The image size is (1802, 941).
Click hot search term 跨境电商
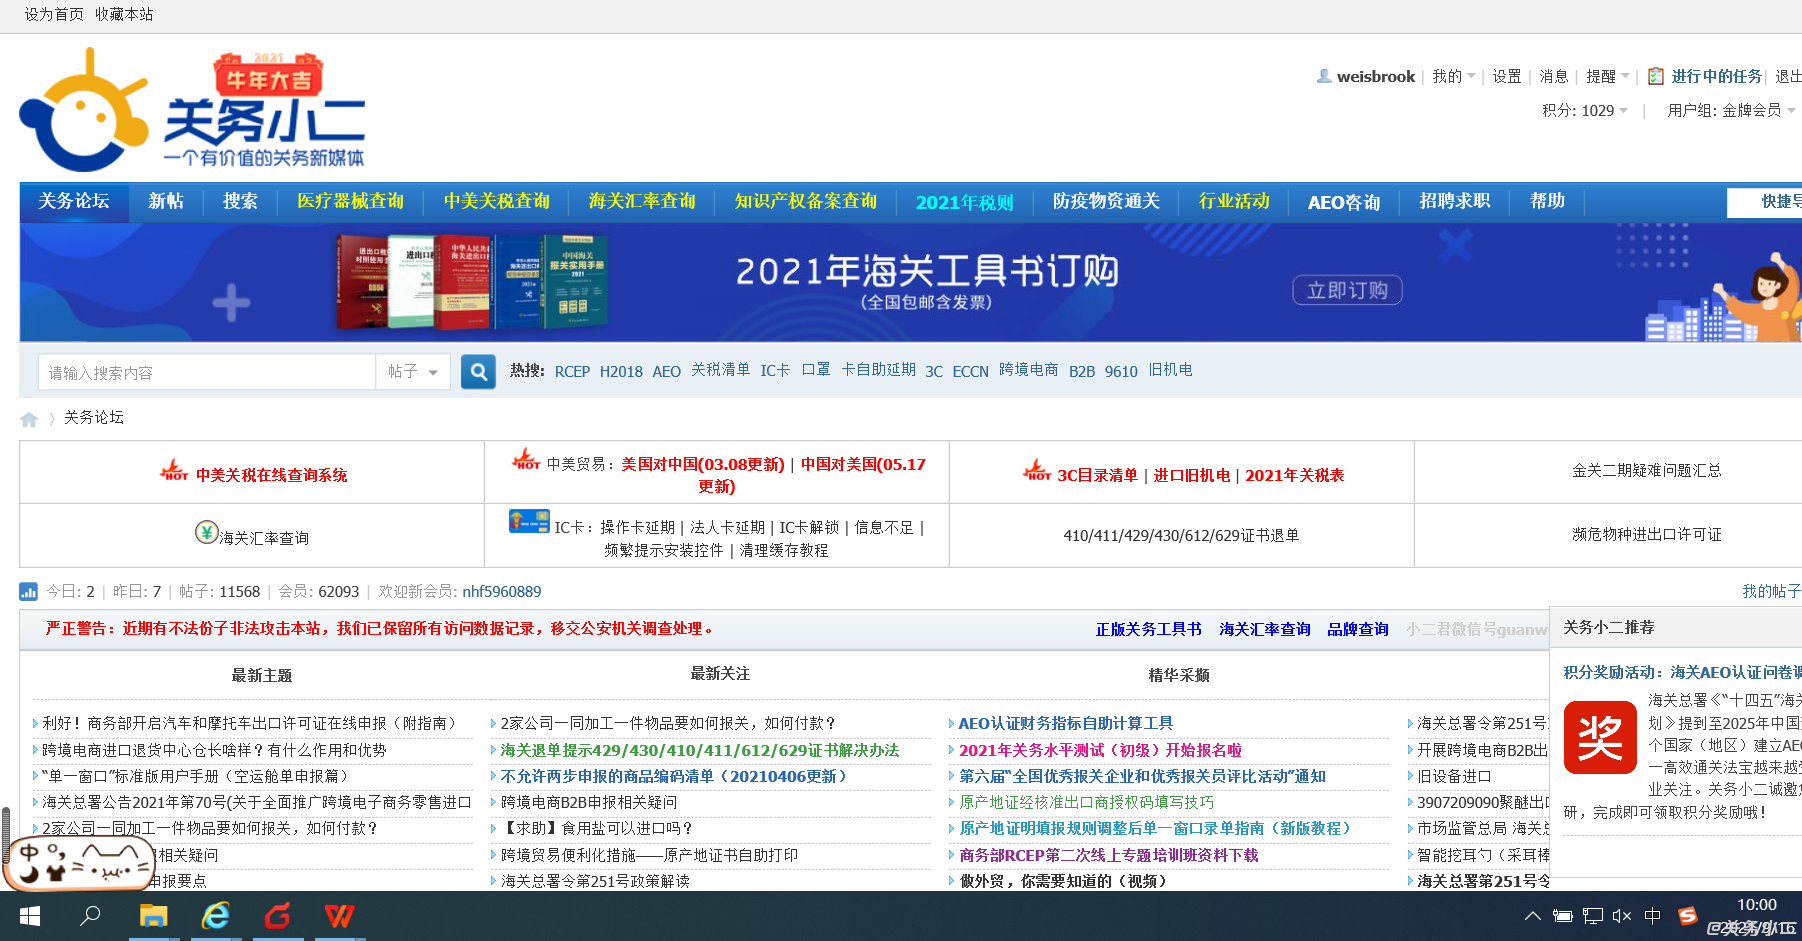click(x=1028, y=370)
